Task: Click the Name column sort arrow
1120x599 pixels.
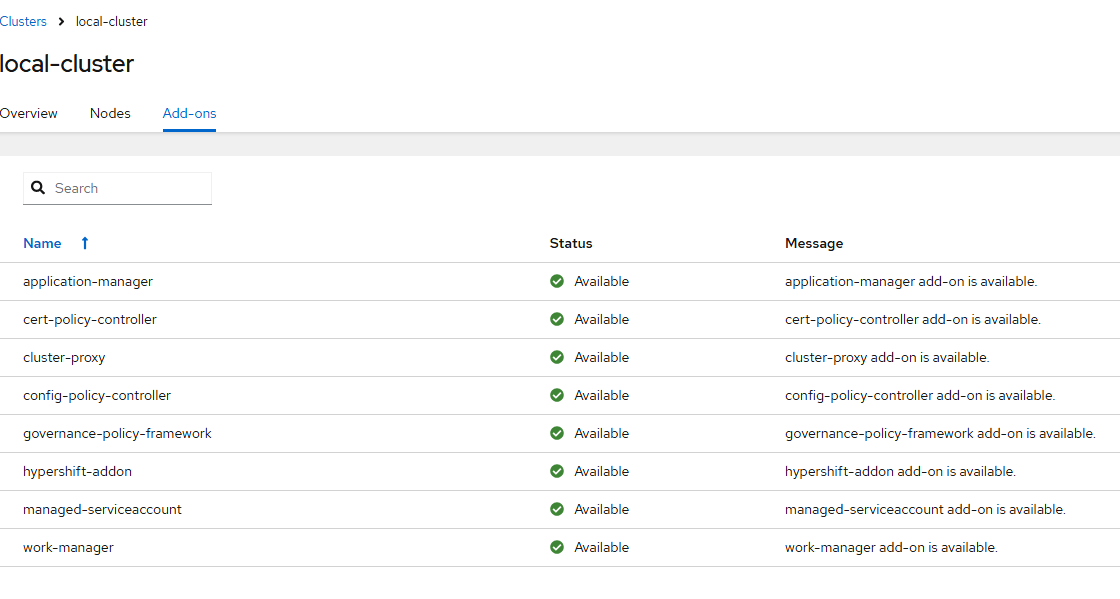Action: click(85, 243)
